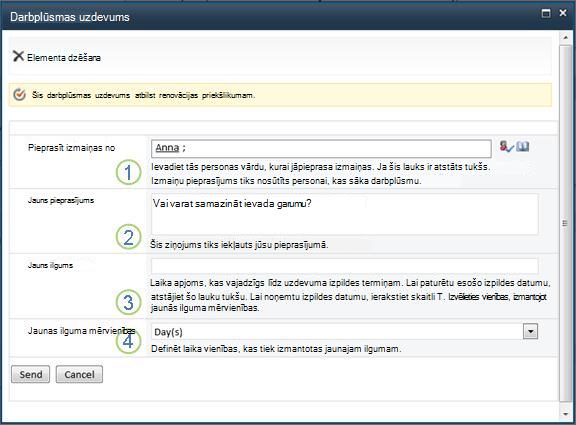Click the Elementa dzēšana delete X icon

(18, 56)
